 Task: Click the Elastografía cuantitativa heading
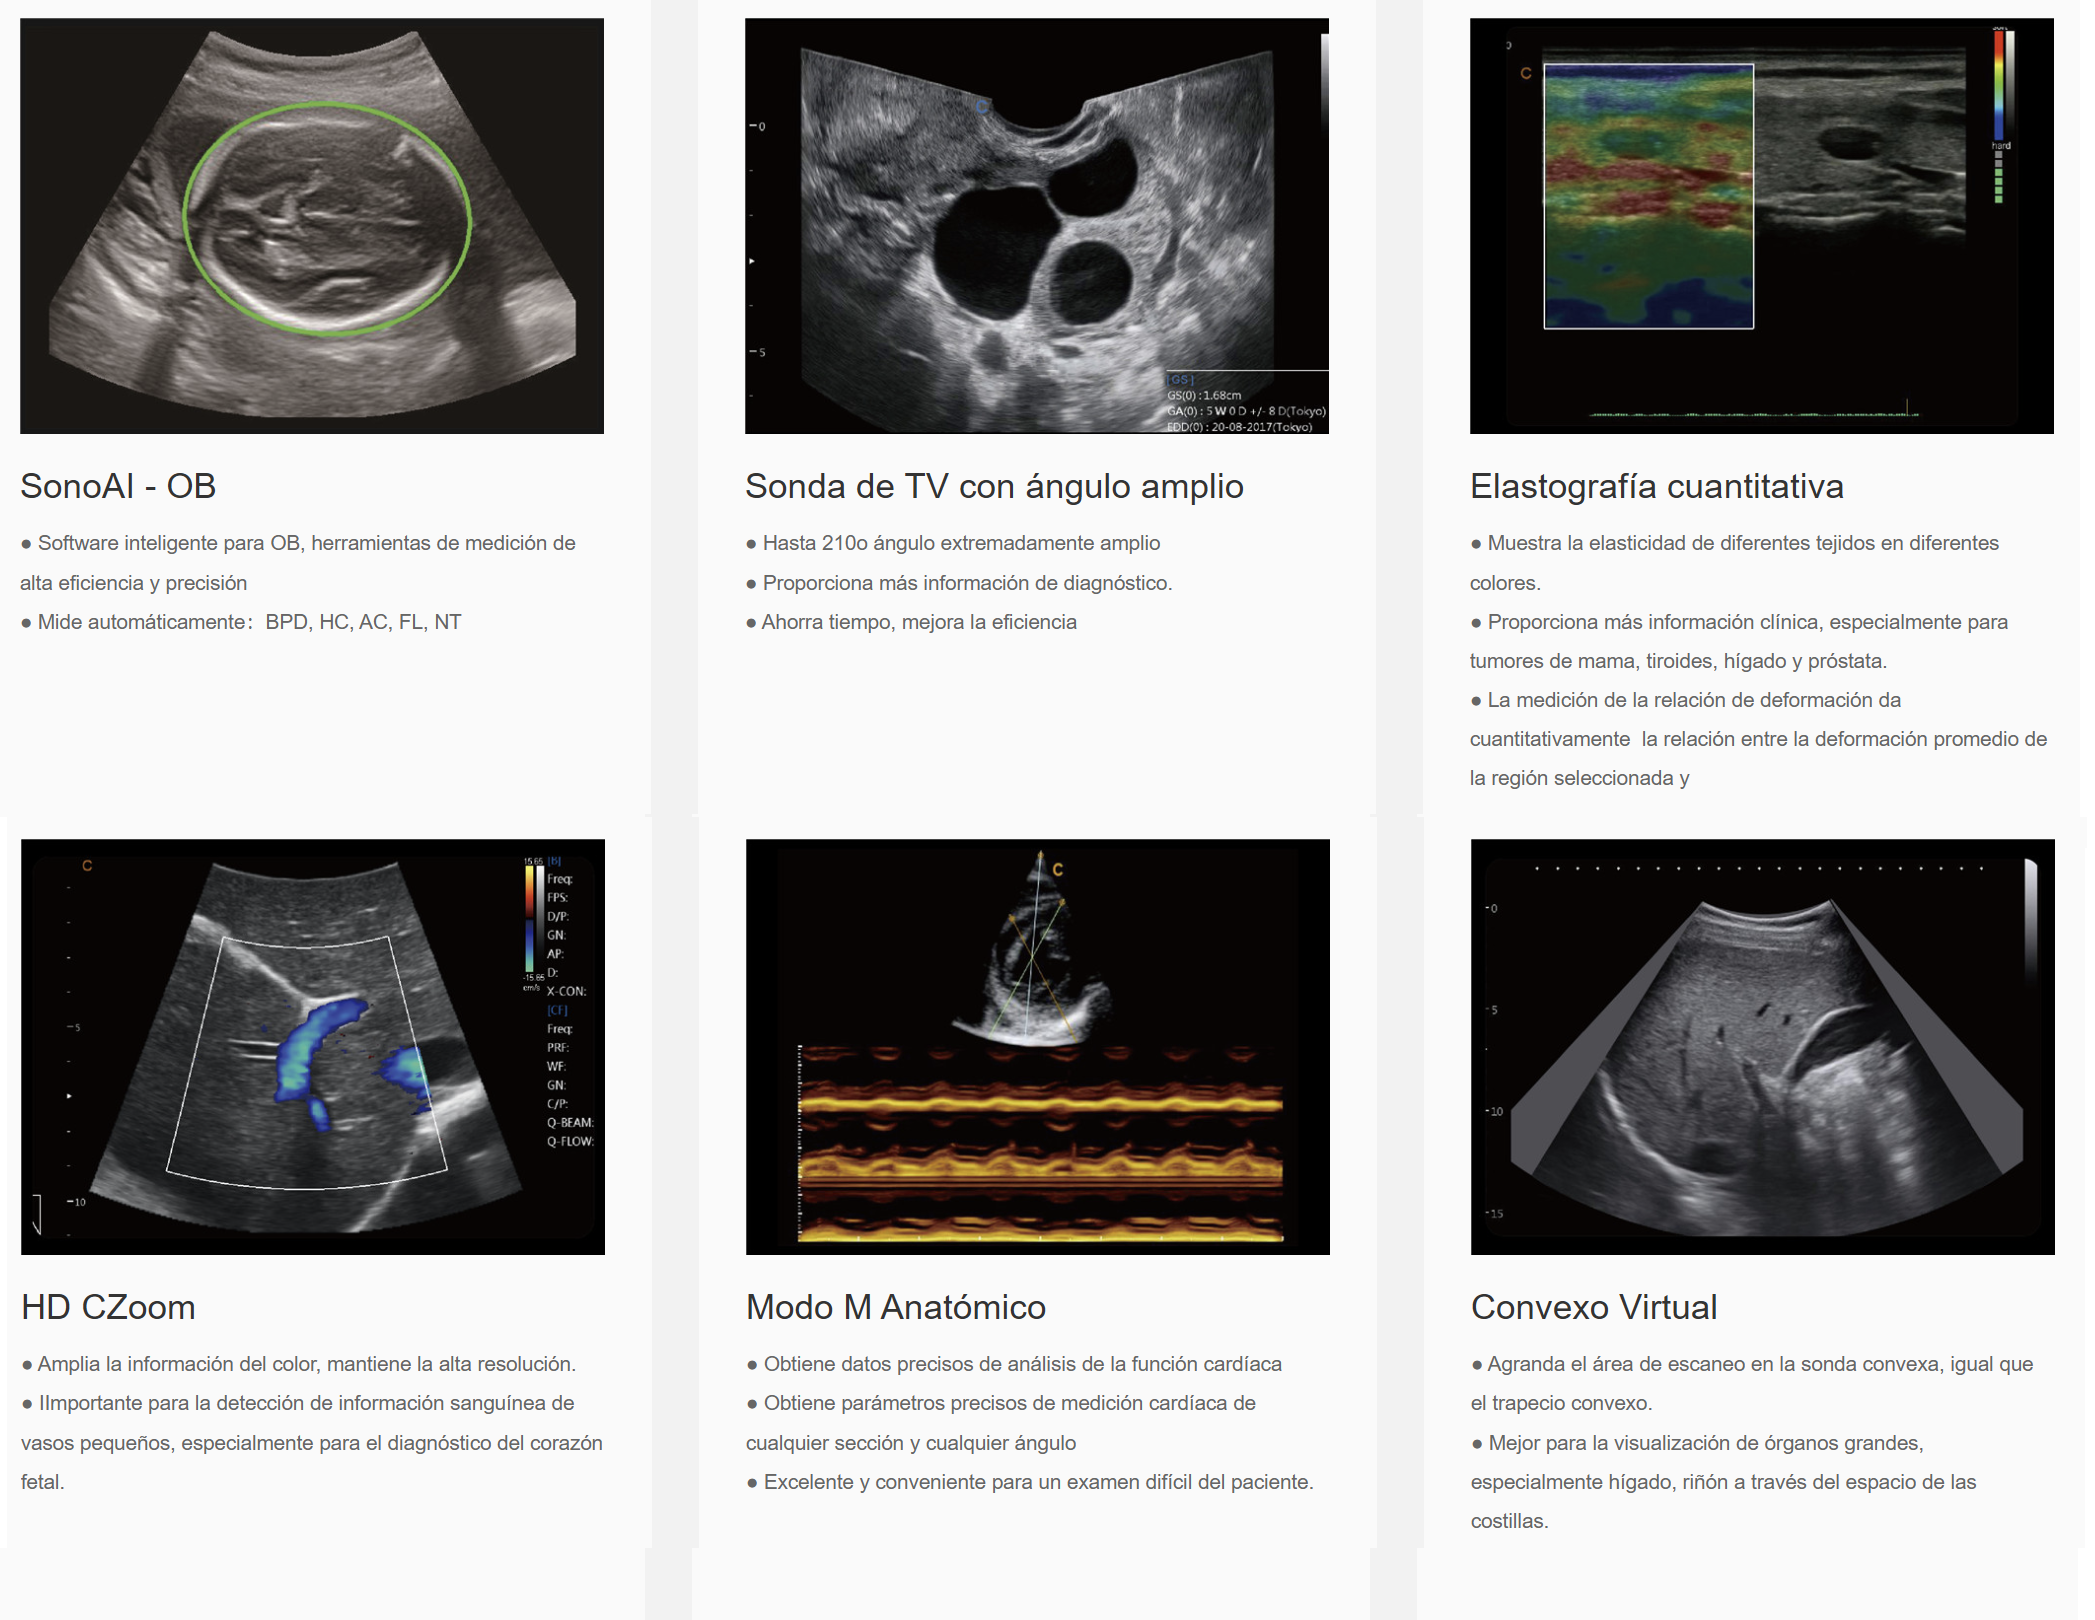[x=1656, y=486]
